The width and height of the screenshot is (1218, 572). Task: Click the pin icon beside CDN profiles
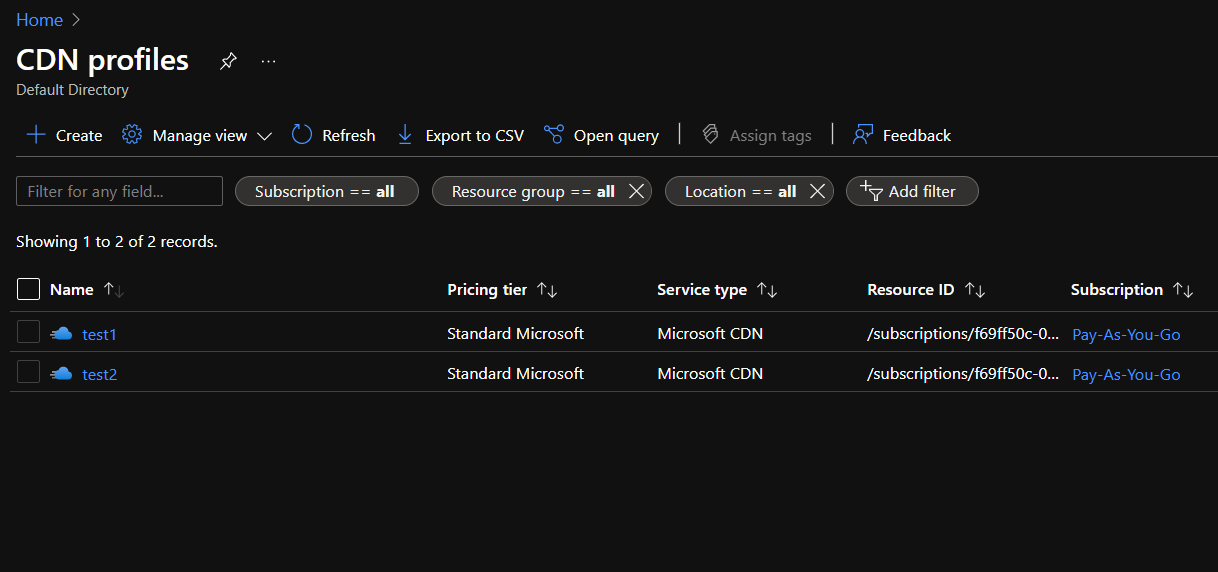click(228, 61)
